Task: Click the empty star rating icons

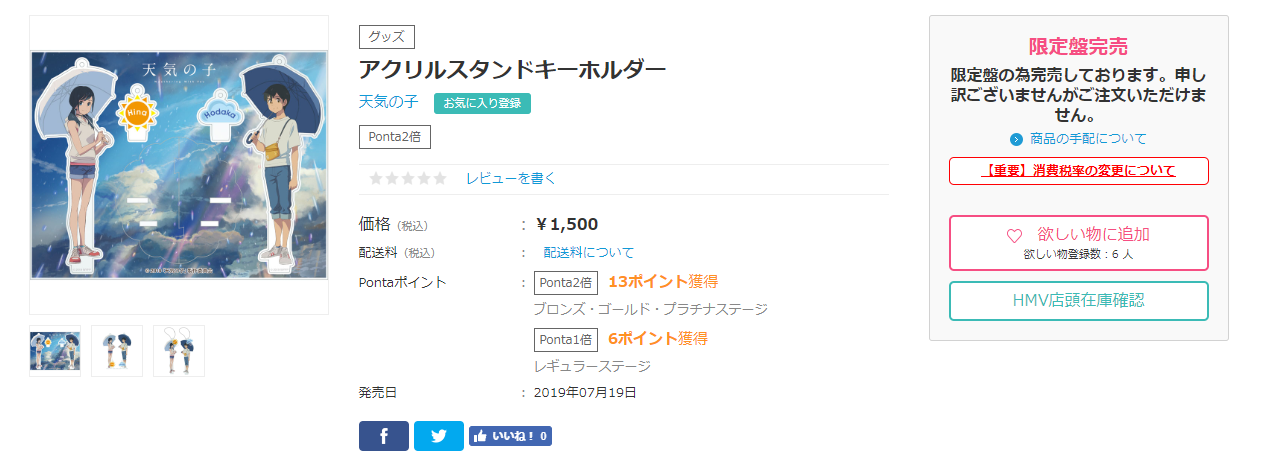Action: point(408,178)
